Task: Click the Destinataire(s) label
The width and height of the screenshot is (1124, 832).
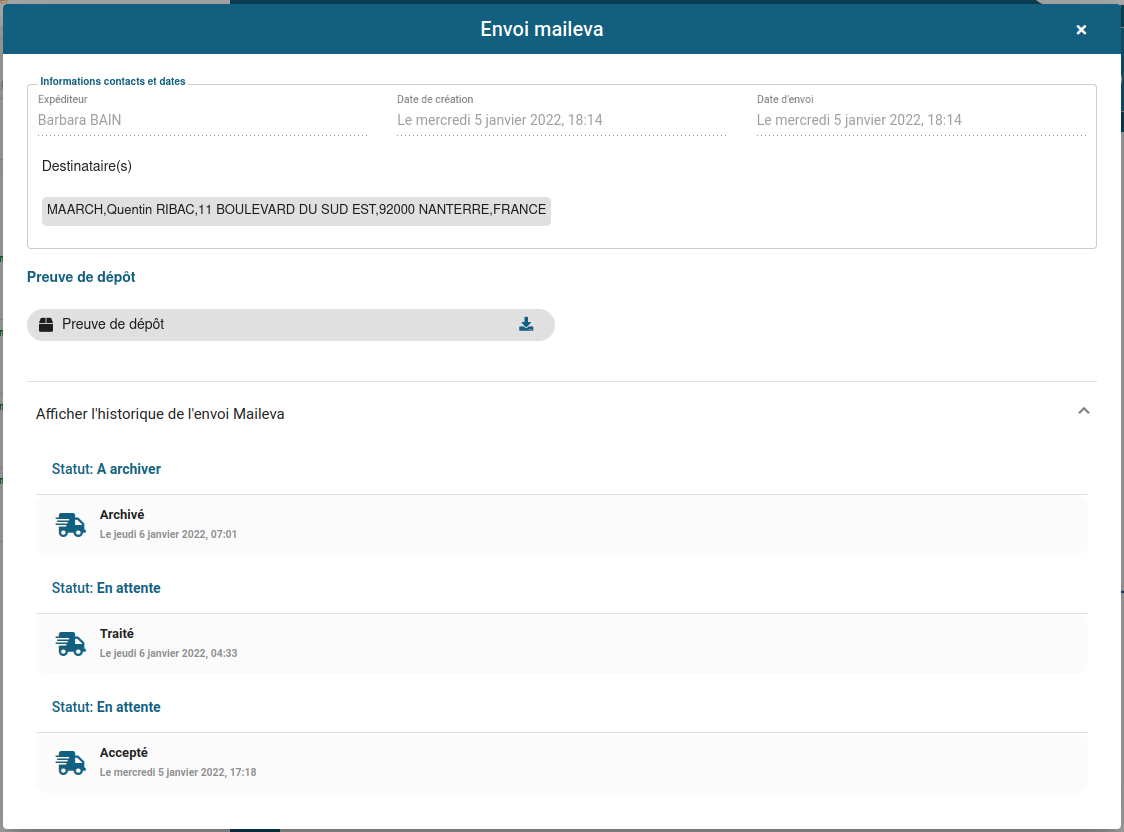Action: click(x=87, y=166)
